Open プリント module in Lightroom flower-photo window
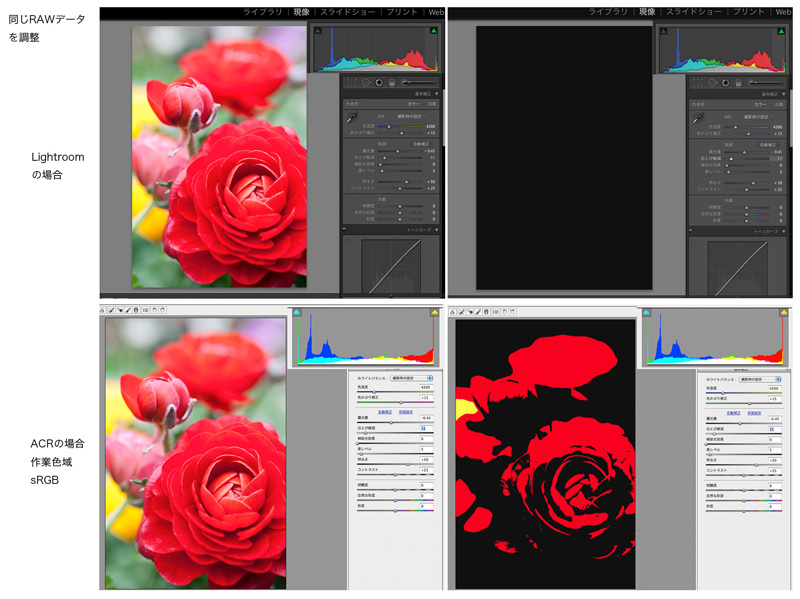This screenshot has width=800, height=599. pos(402,12)
